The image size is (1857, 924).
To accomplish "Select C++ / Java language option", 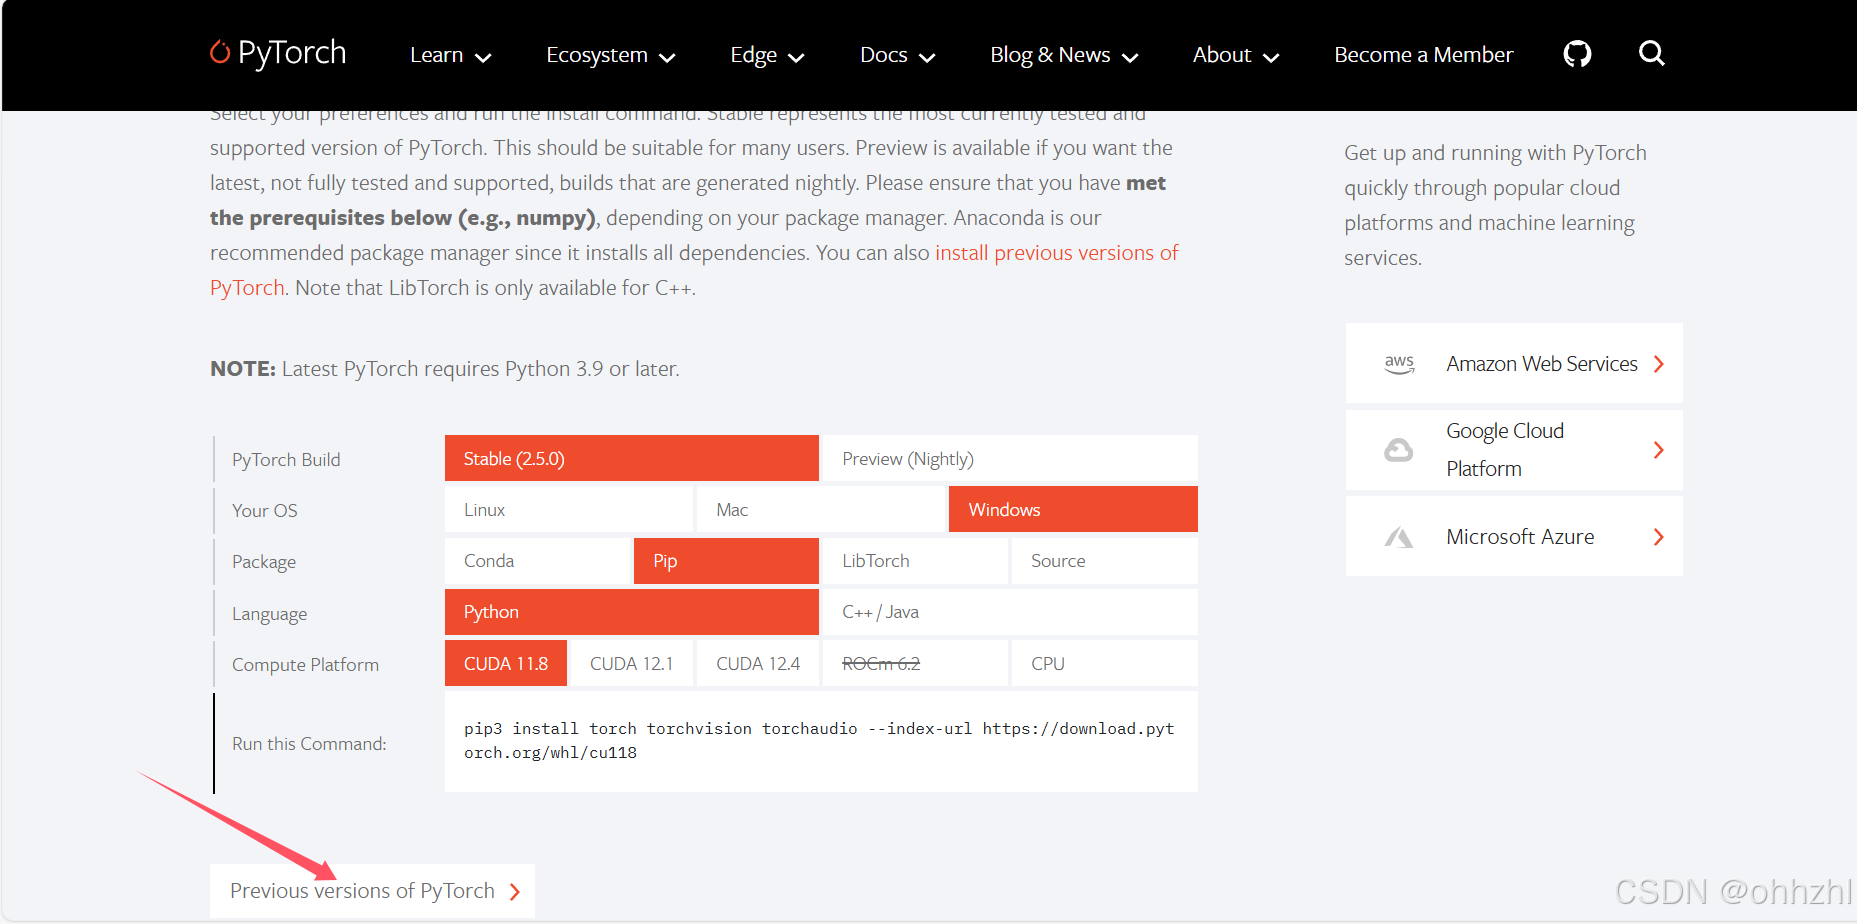I will point(1010,612).
